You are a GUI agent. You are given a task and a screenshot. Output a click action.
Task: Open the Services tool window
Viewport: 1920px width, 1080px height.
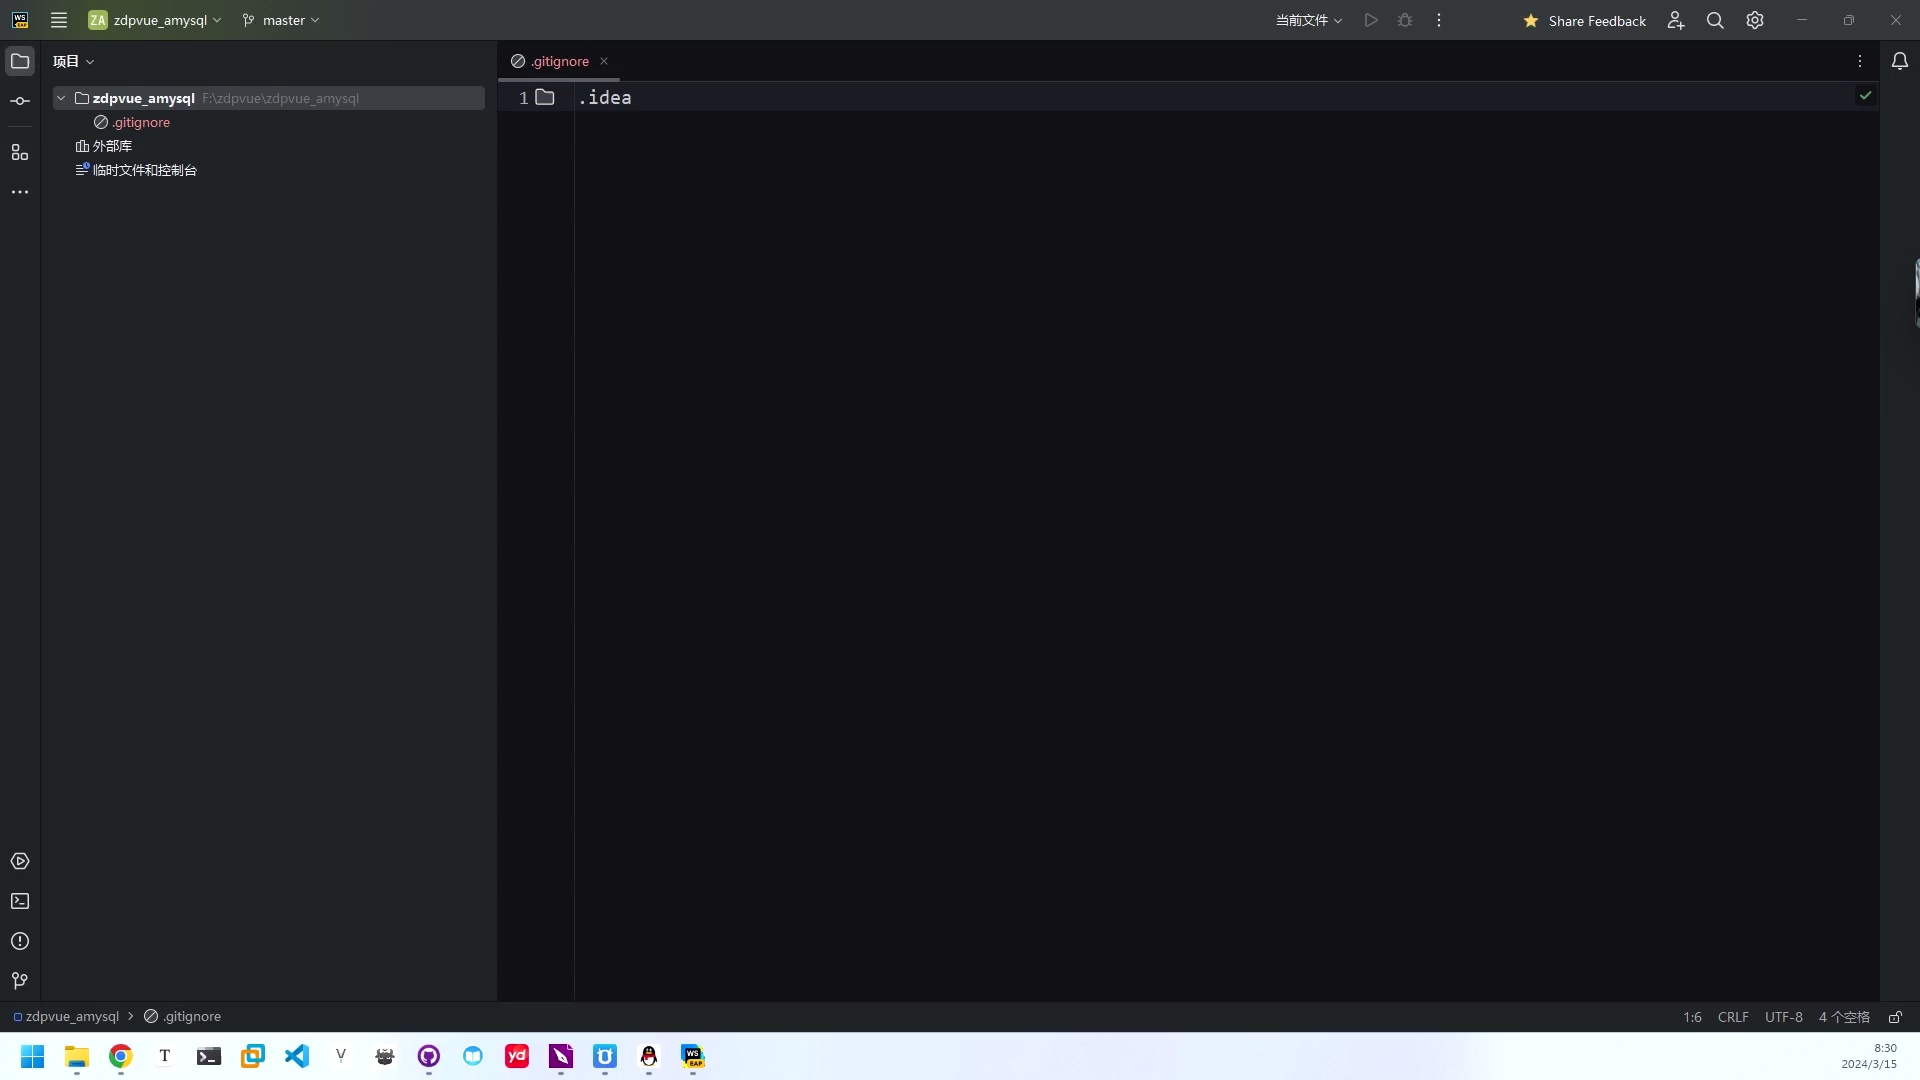pyautogui.click(x=20, y=861)
